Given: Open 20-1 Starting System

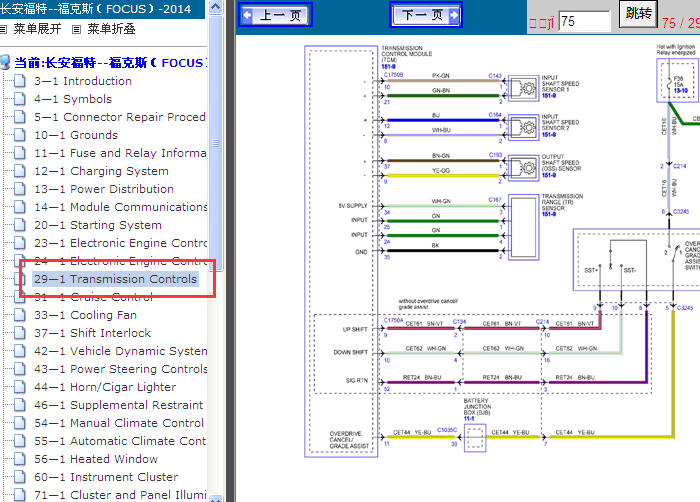Looking at the screenshot, I should coord(98,225).
